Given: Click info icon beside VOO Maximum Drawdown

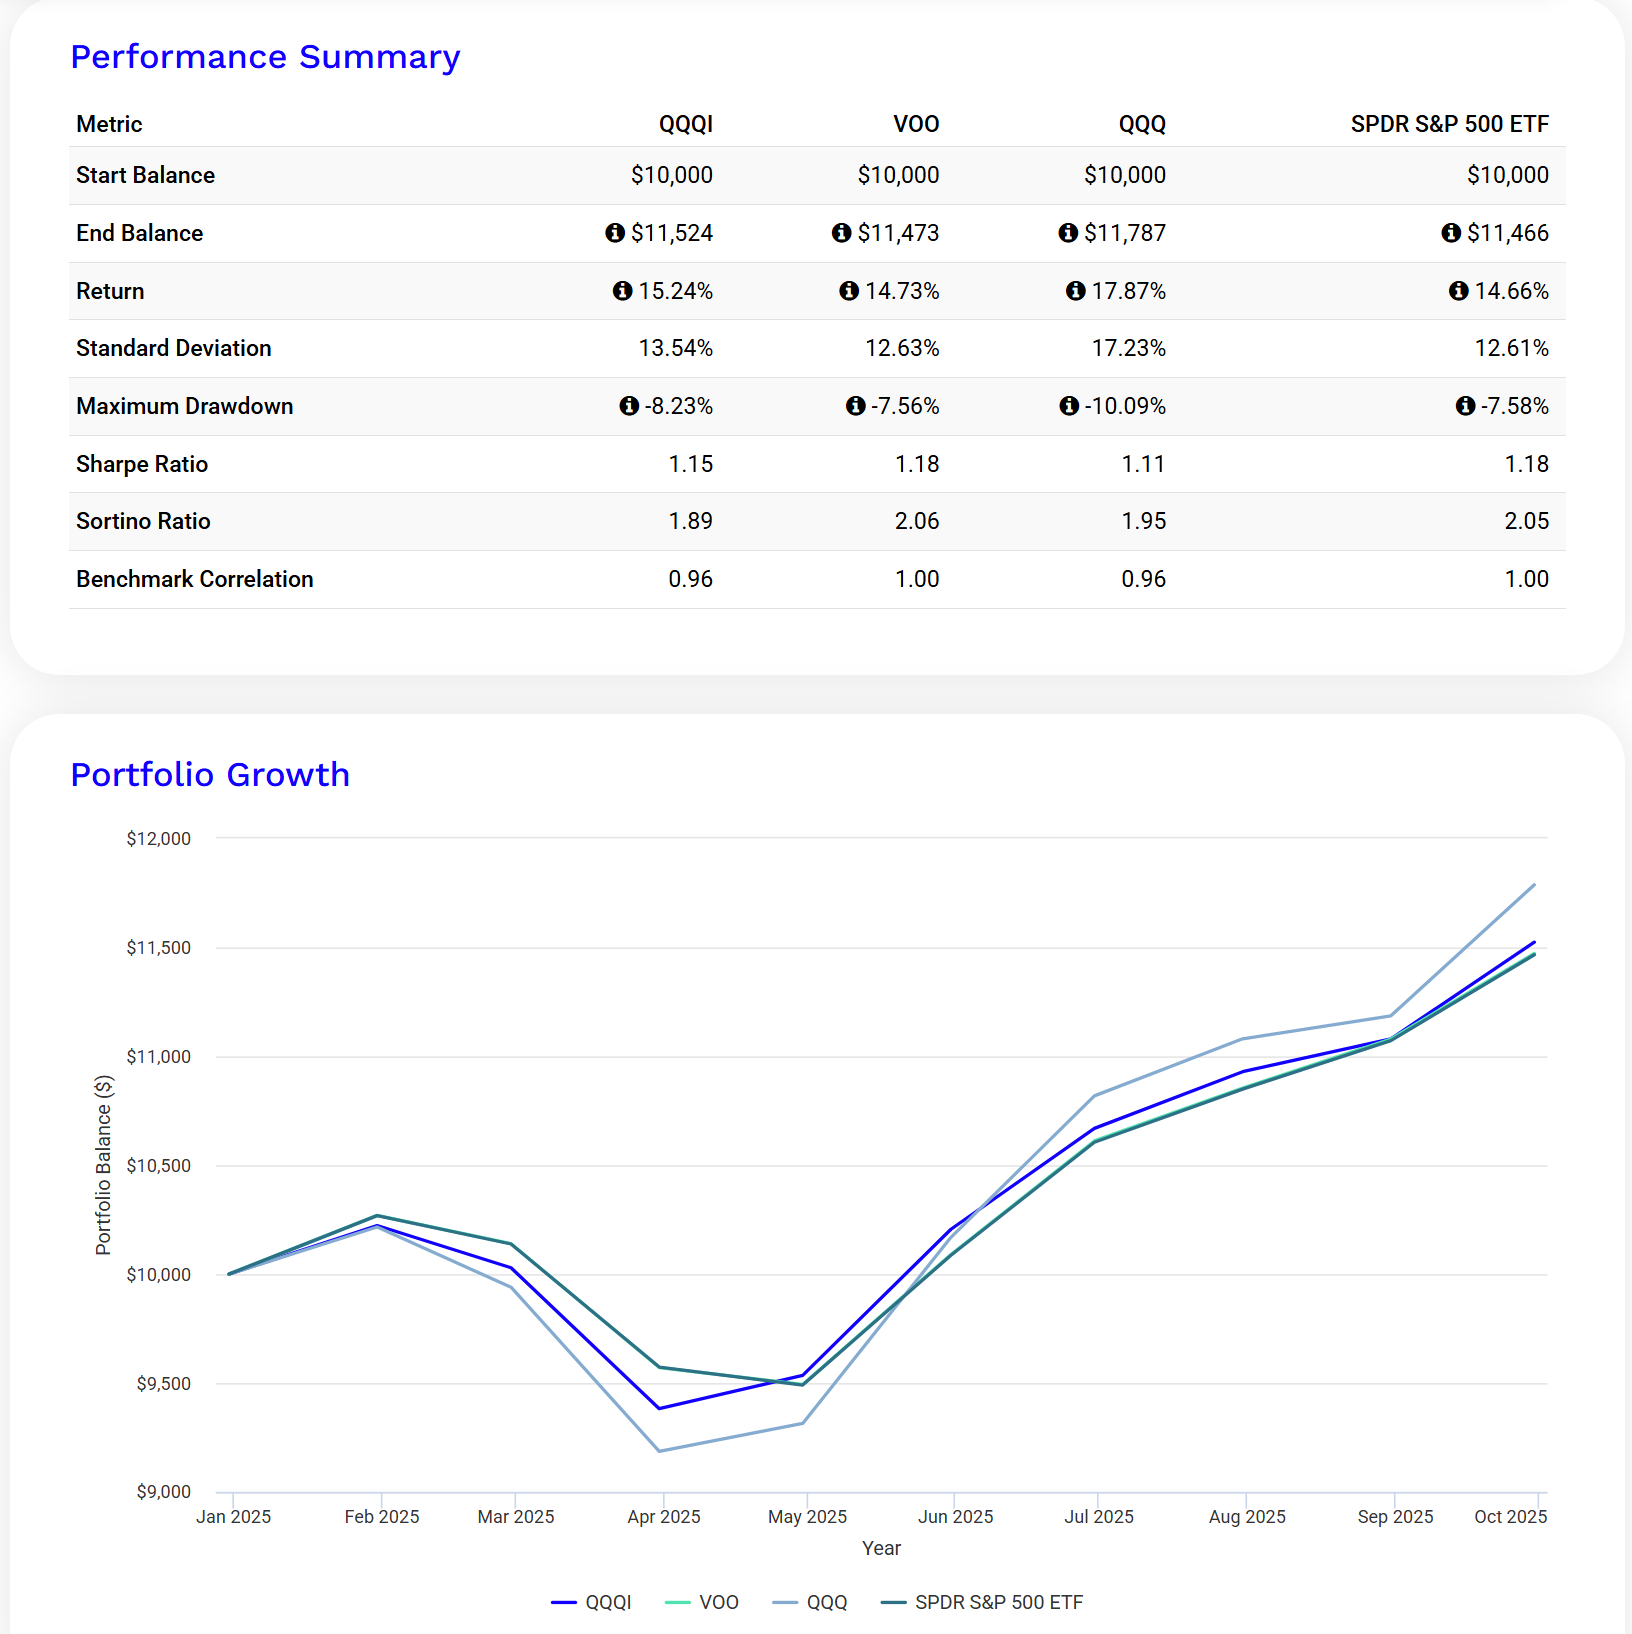Looking at the screenshot, I should [855, 406].
